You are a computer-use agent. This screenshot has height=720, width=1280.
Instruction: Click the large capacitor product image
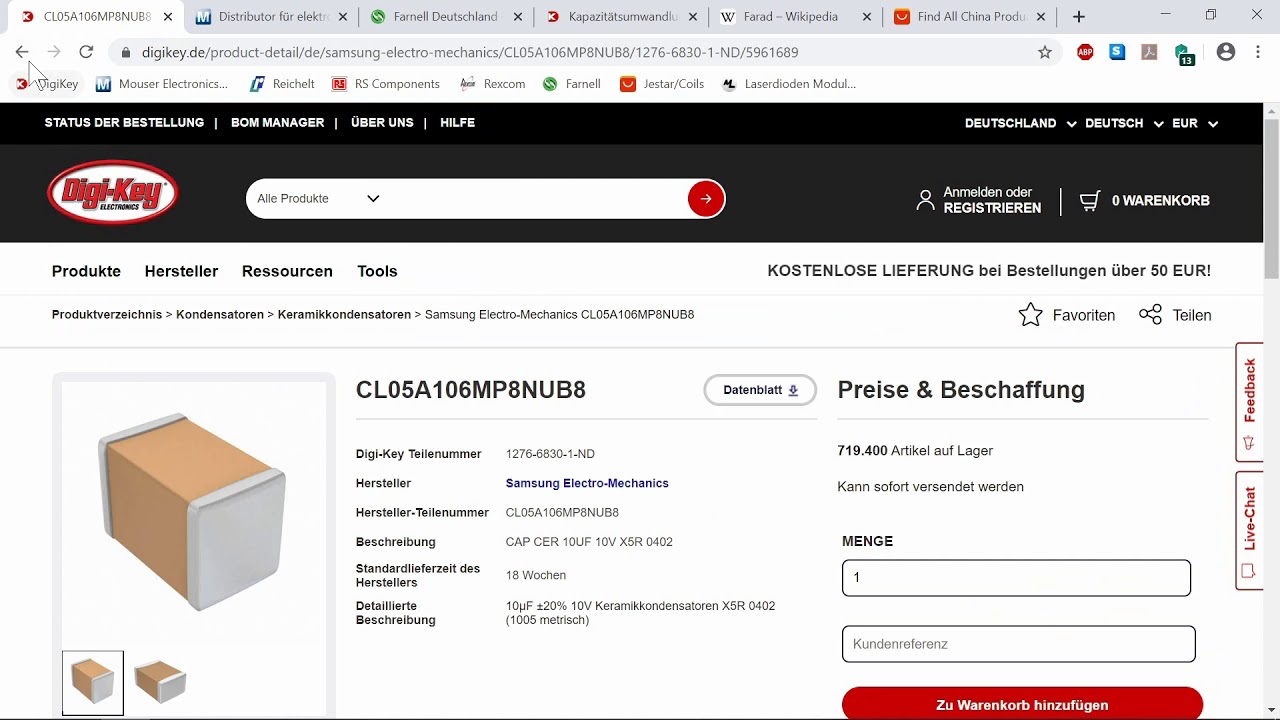click(193, 510)
